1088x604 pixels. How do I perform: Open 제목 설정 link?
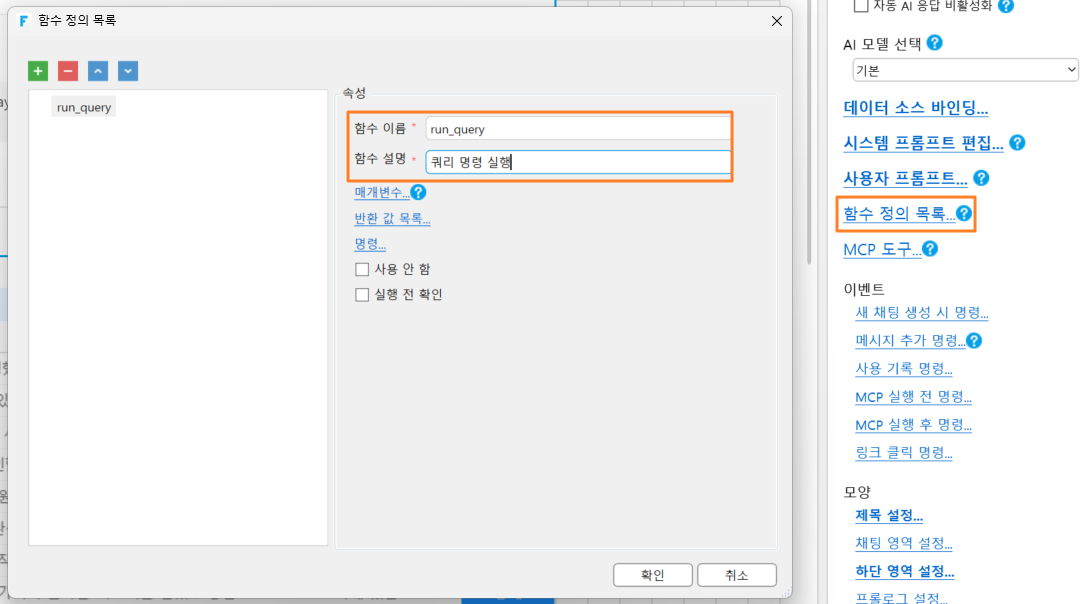tap(889, 516)
